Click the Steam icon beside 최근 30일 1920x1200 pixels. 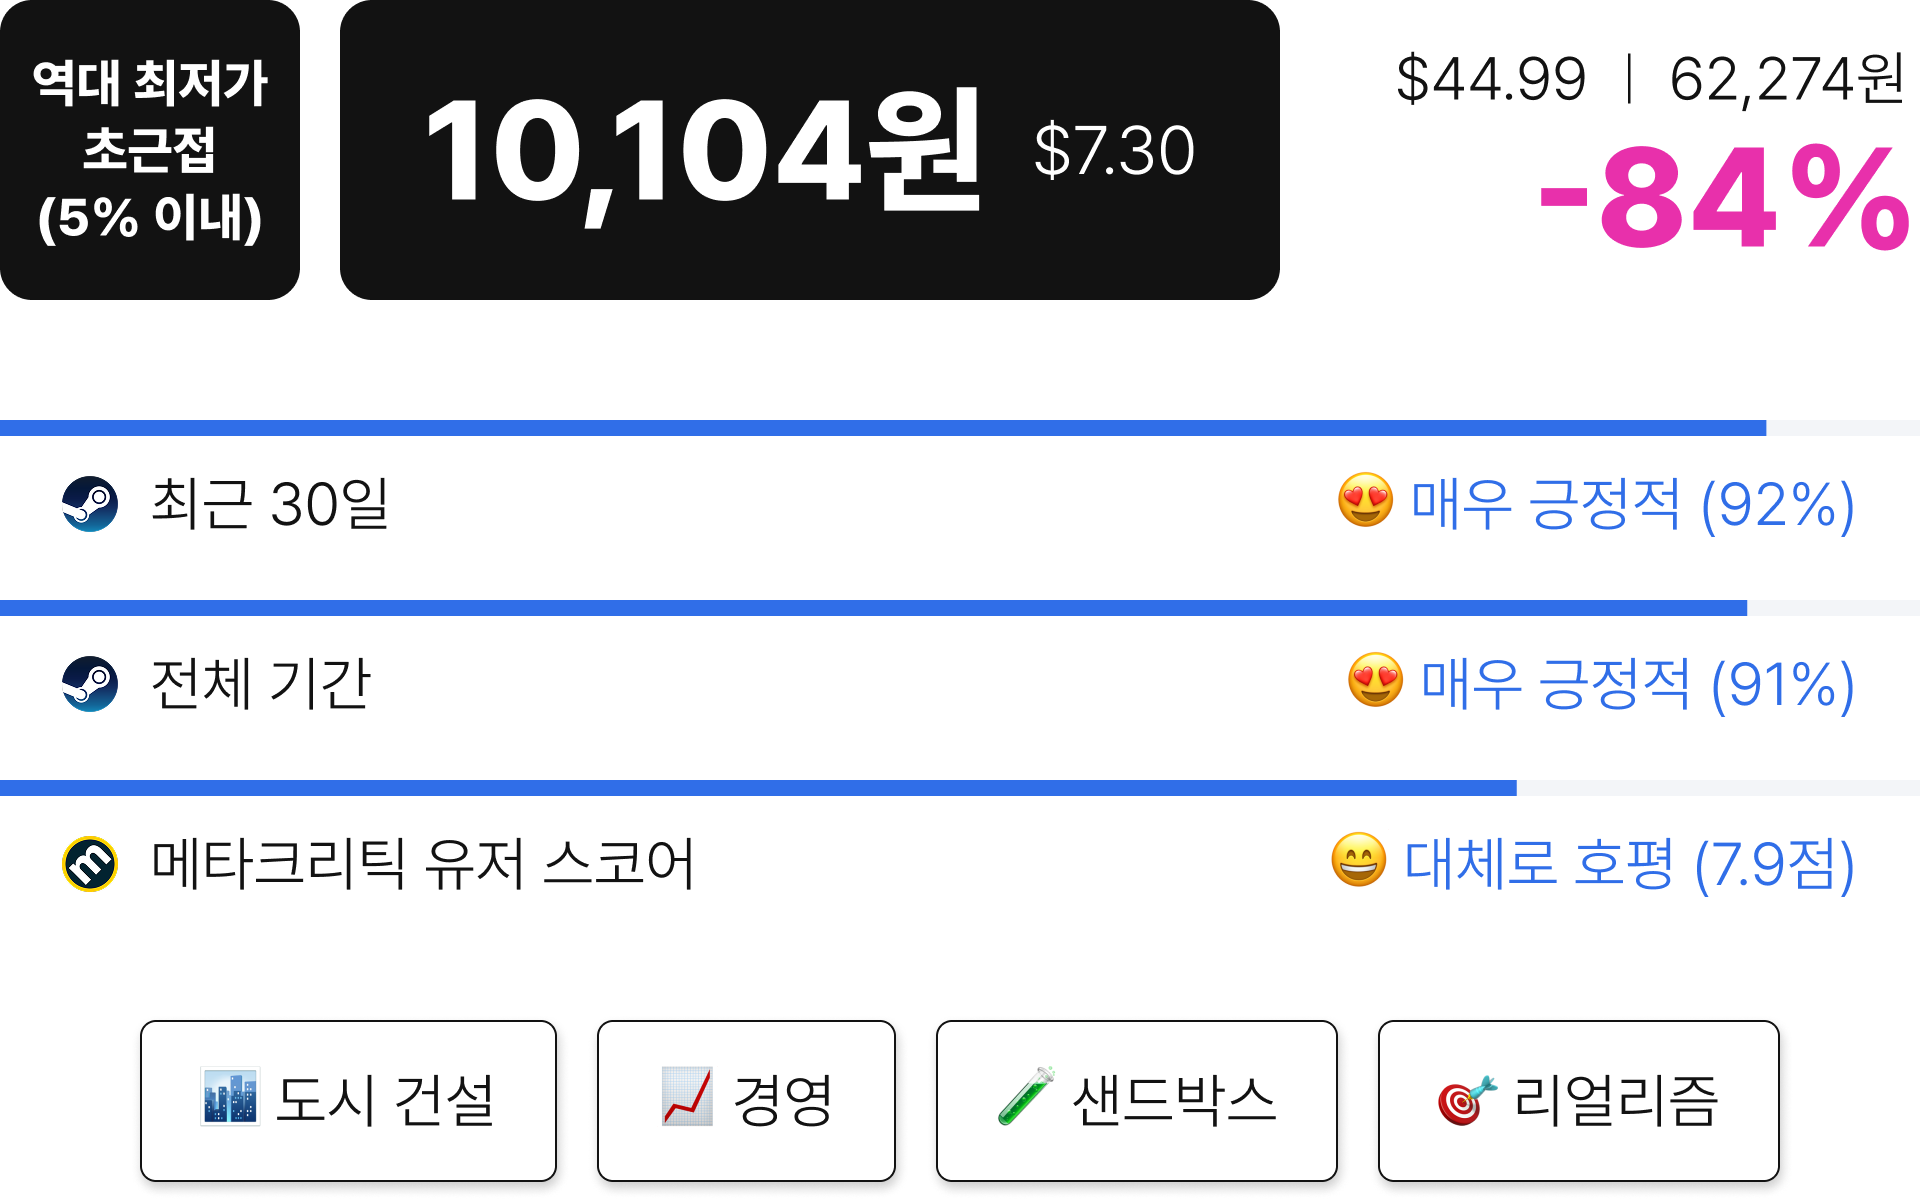(90, 504)
